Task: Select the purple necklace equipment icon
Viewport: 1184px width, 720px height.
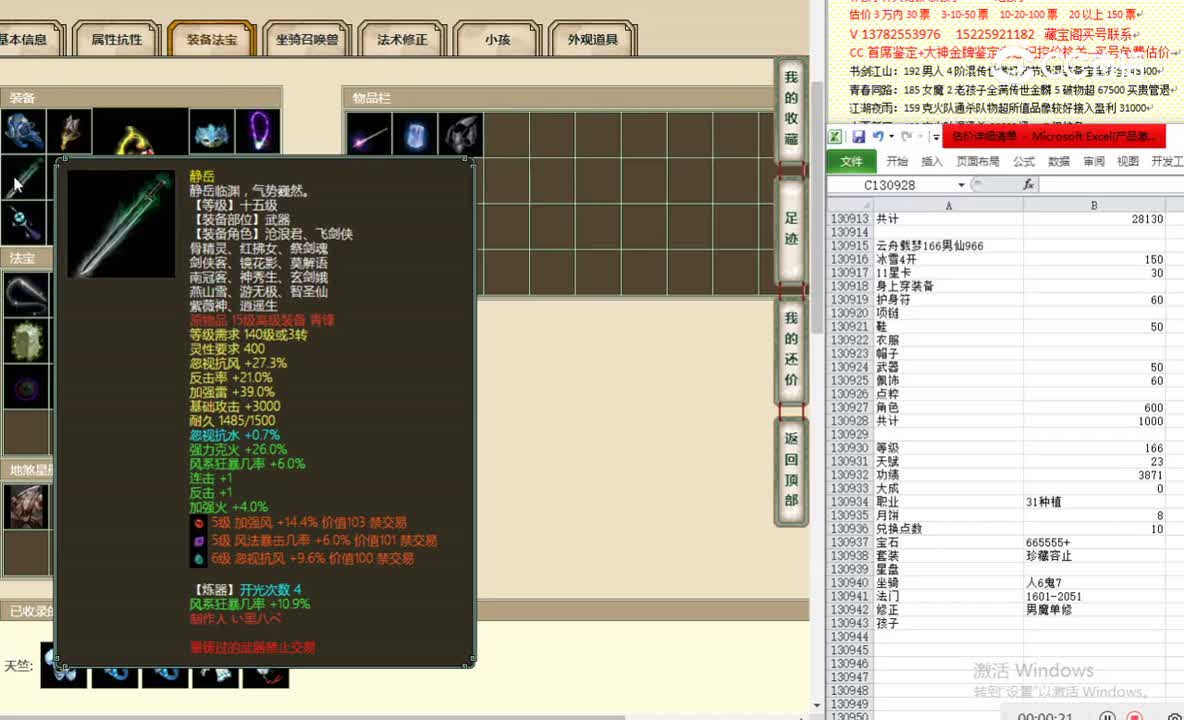Action: click(258, 131)
